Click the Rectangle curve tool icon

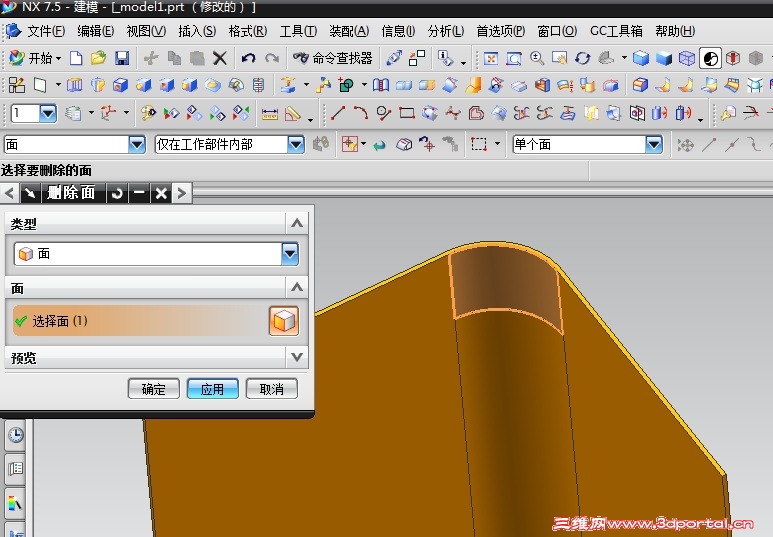(x=407, y=113)
